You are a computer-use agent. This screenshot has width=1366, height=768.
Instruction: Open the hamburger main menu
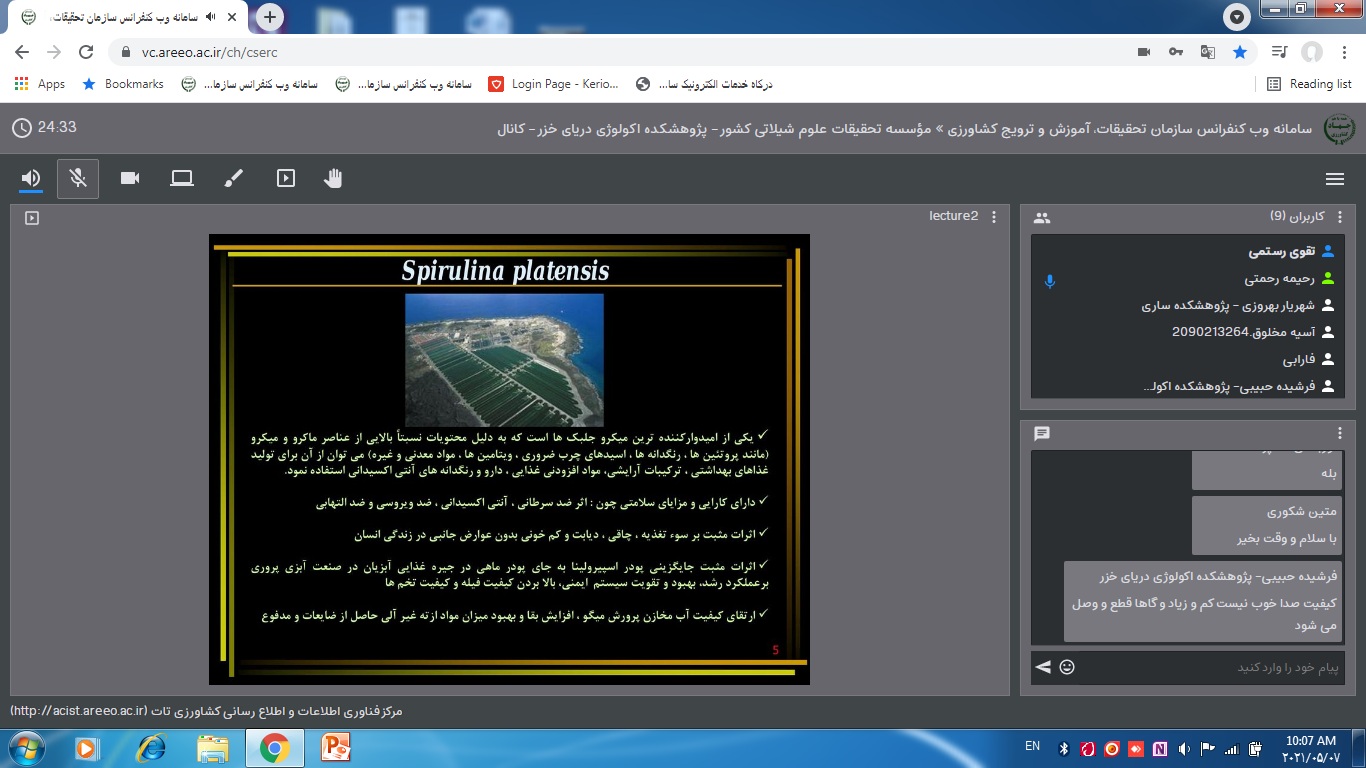point(1334,179)
